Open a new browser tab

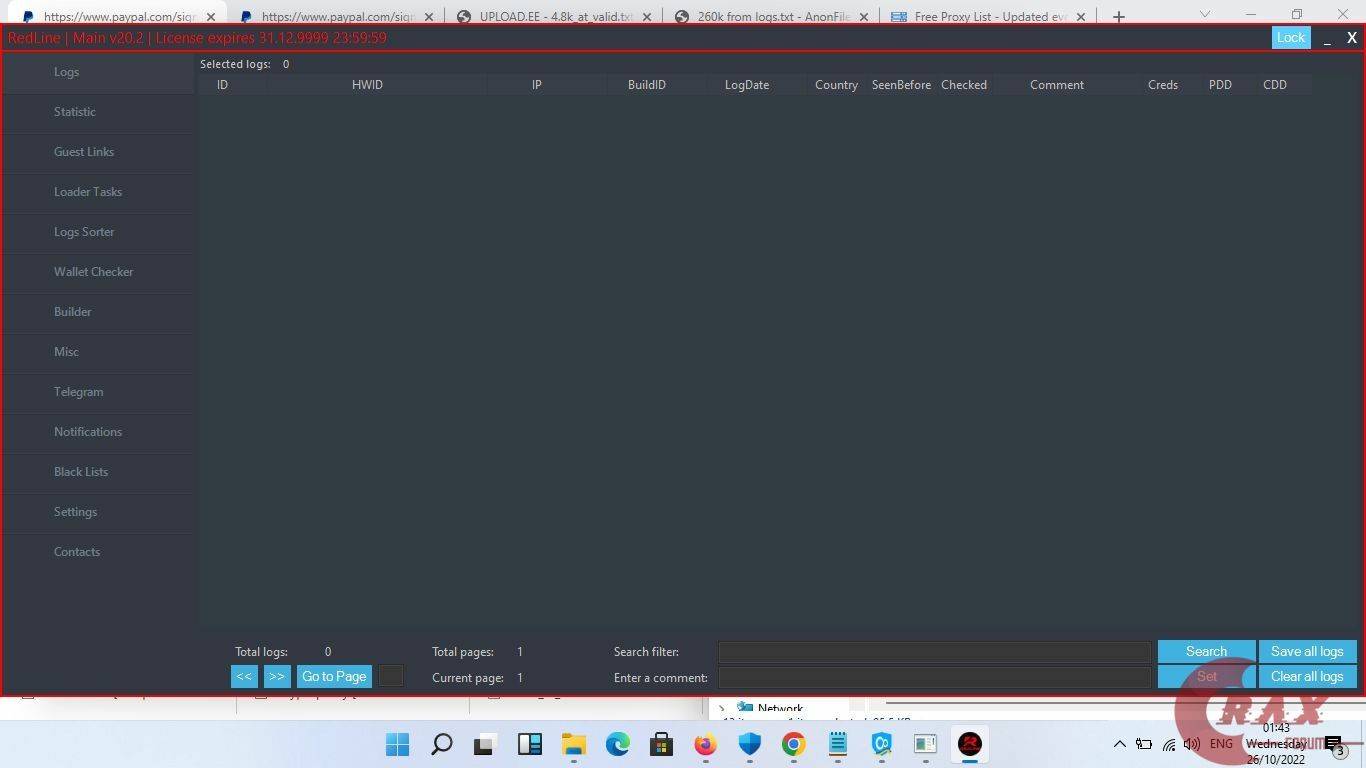(x=1118, y=16)
